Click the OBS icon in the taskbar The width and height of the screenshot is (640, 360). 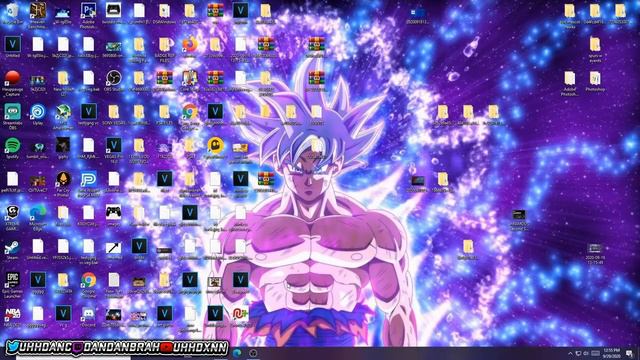coord(253,353)
